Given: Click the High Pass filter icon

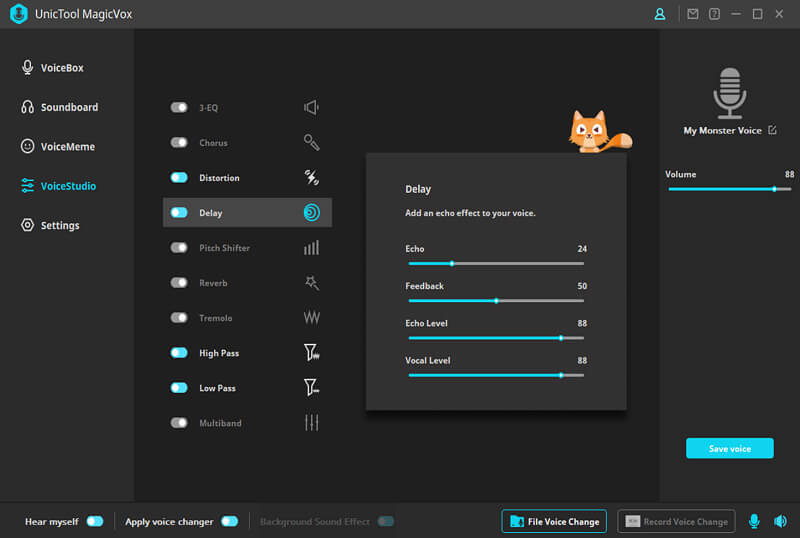Looking at the screenshot, I should [311, 353].
